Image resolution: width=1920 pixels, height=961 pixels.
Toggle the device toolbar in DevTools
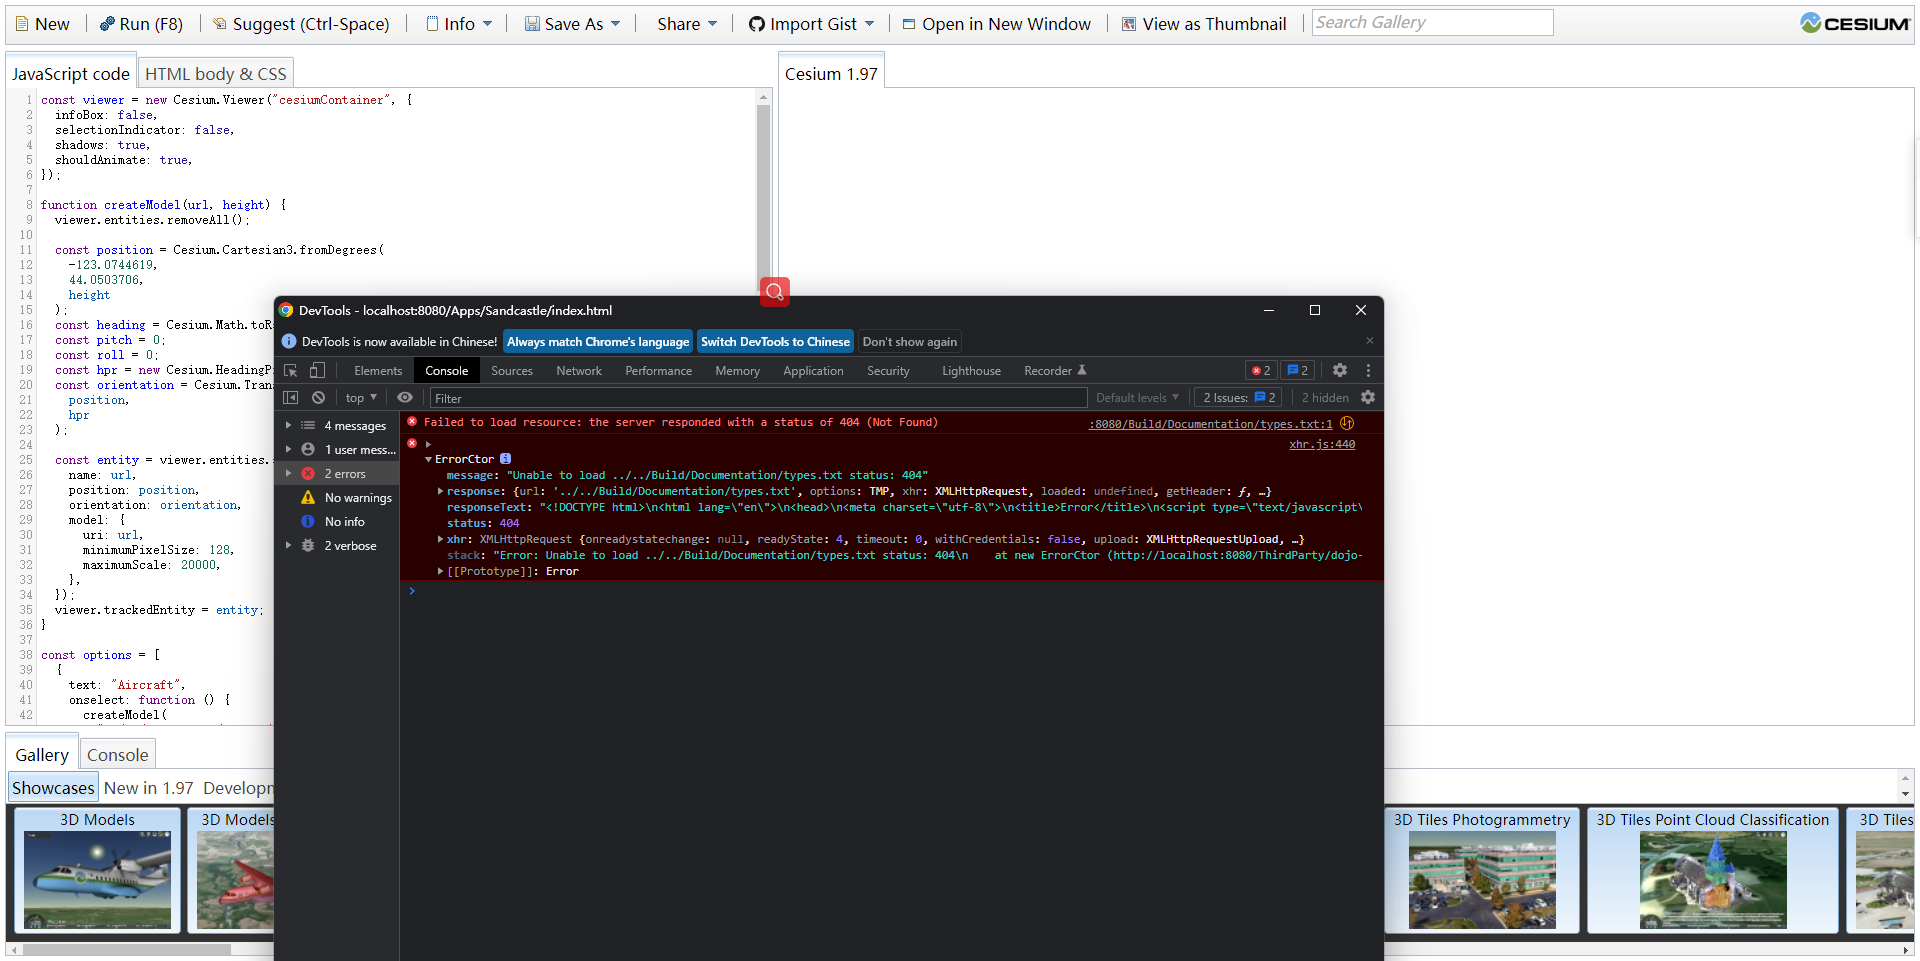point(317,370)
